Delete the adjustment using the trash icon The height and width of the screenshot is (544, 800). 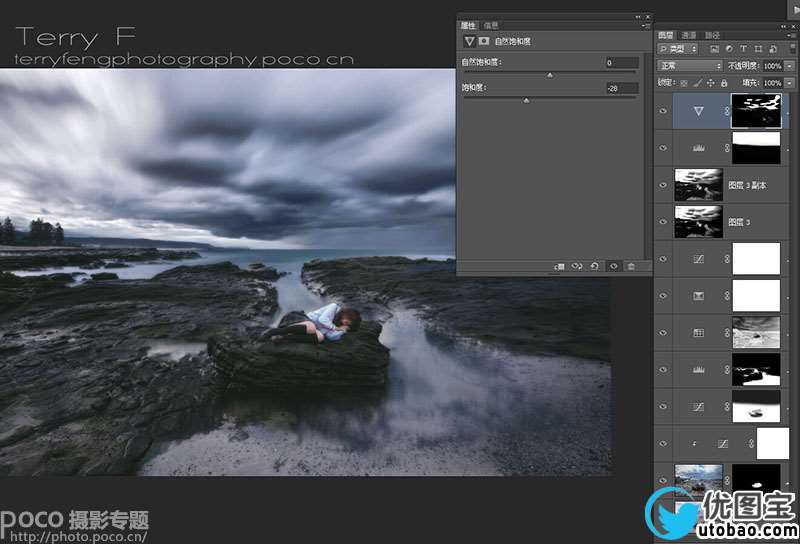pyautogui.click(x=631, y=266)
